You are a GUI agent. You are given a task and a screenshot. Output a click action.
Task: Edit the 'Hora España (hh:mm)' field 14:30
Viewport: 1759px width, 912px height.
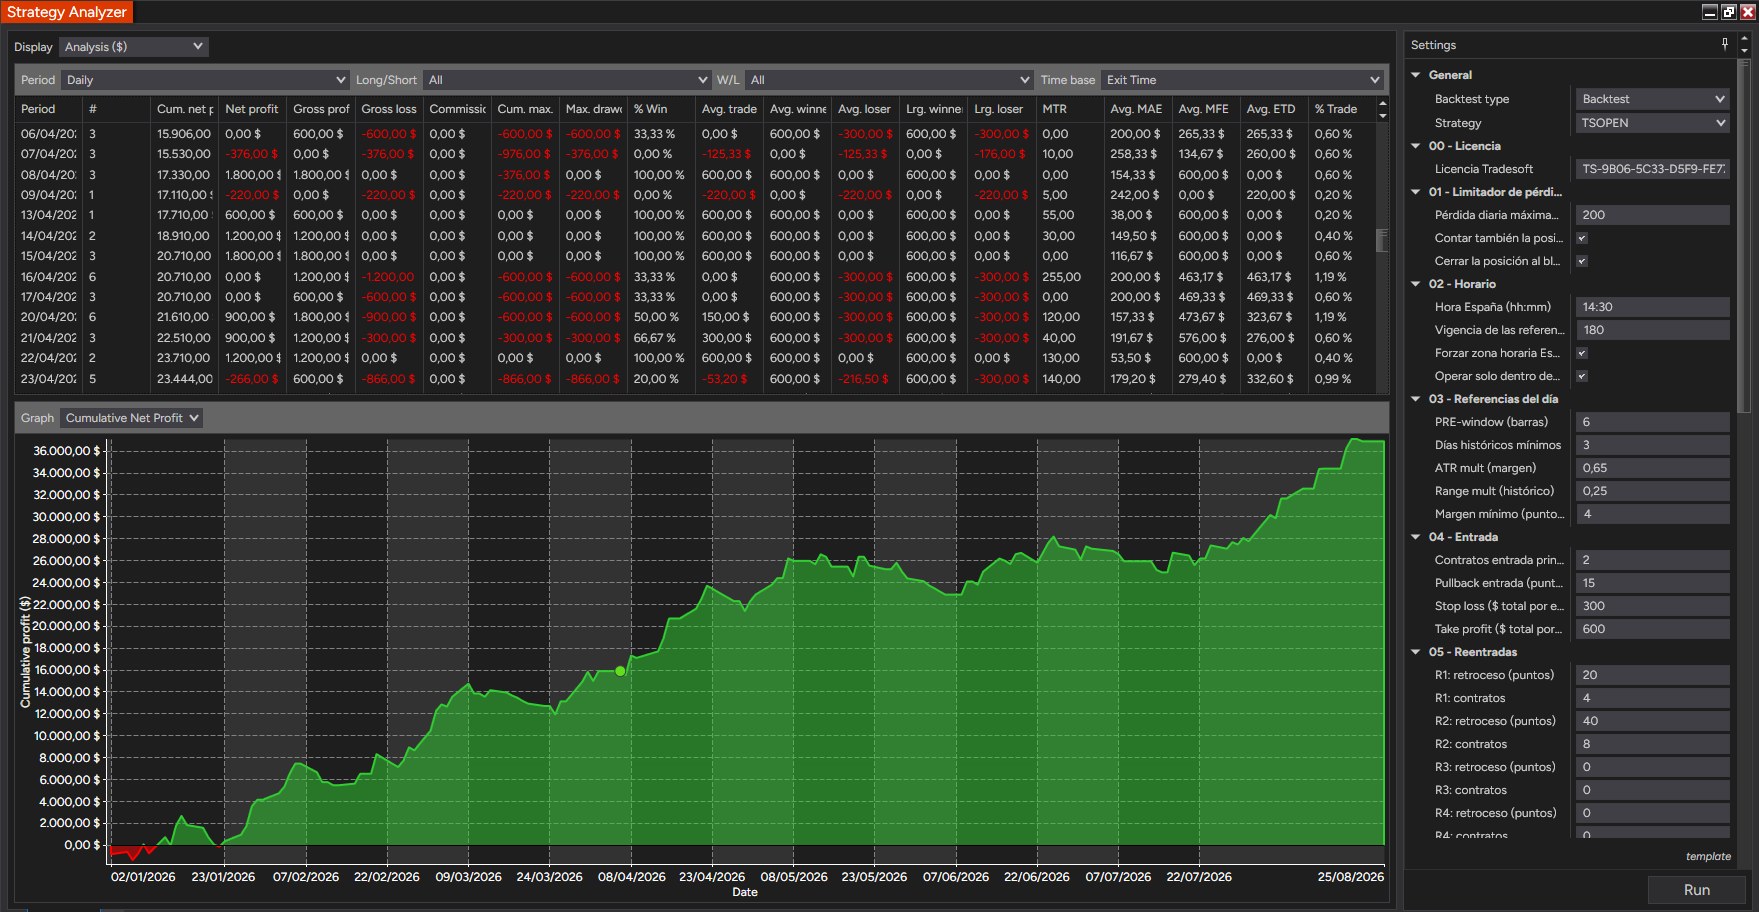(x=1652, y=307)
